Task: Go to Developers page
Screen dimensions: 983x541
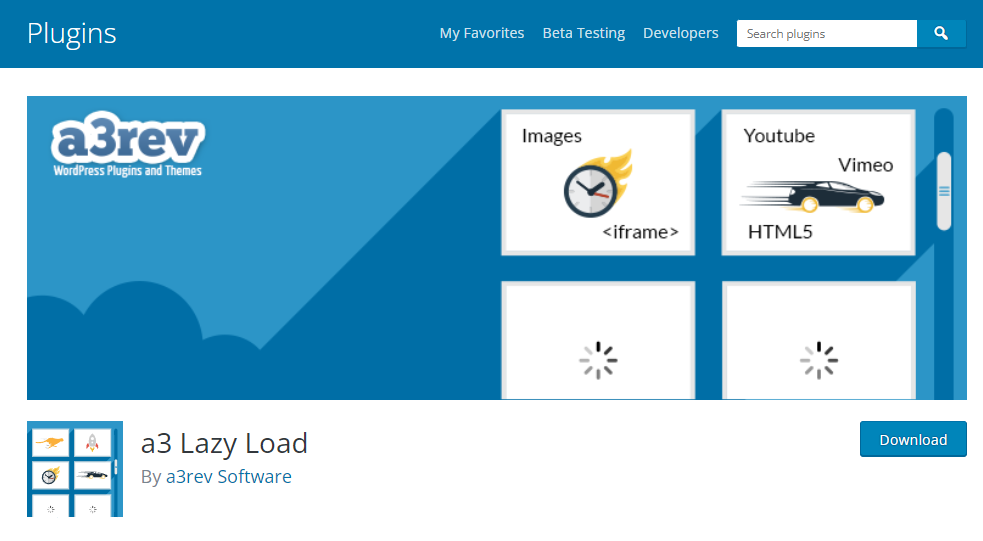Action: (681, 33)
